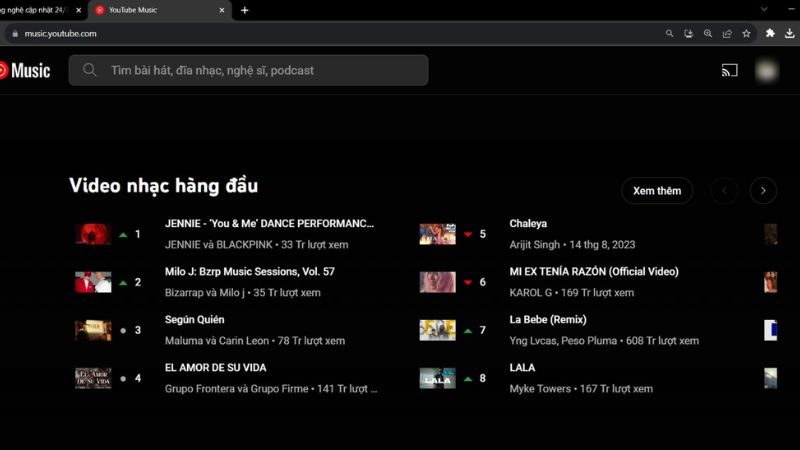Click rank number 5 beside Chaleya
Image resolution: width=800 pixels, height=450 pixels.
(x=483, y=234)
